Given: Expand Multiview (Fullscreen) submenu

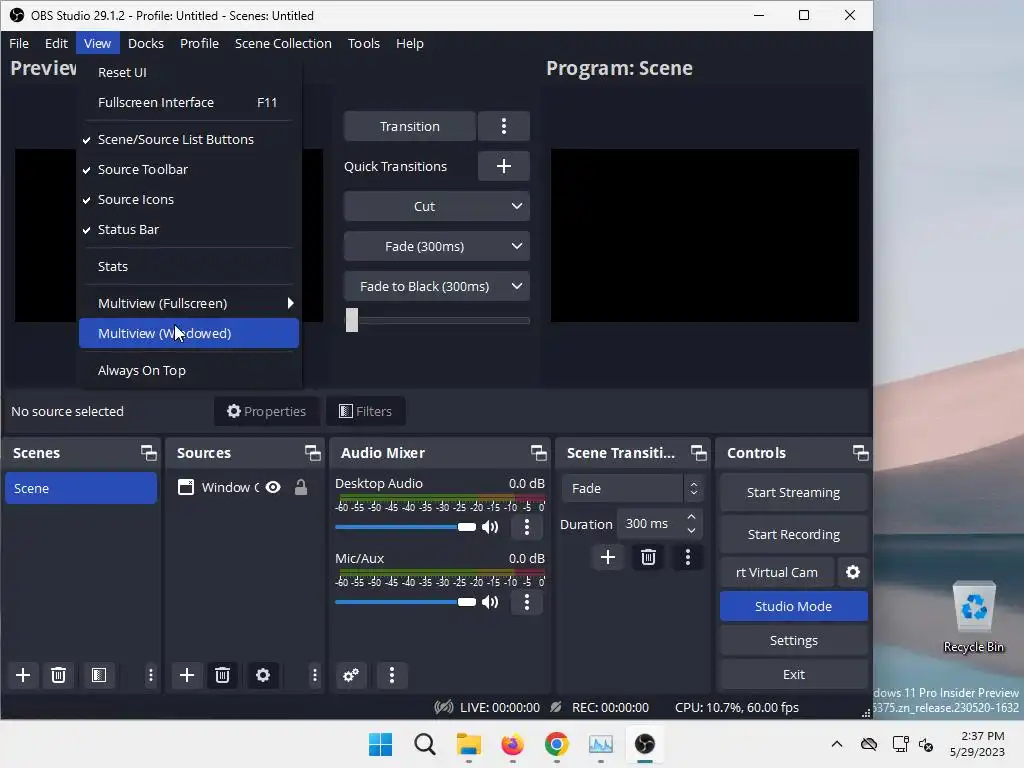Looking at the screenshot, I should point(189,303).
